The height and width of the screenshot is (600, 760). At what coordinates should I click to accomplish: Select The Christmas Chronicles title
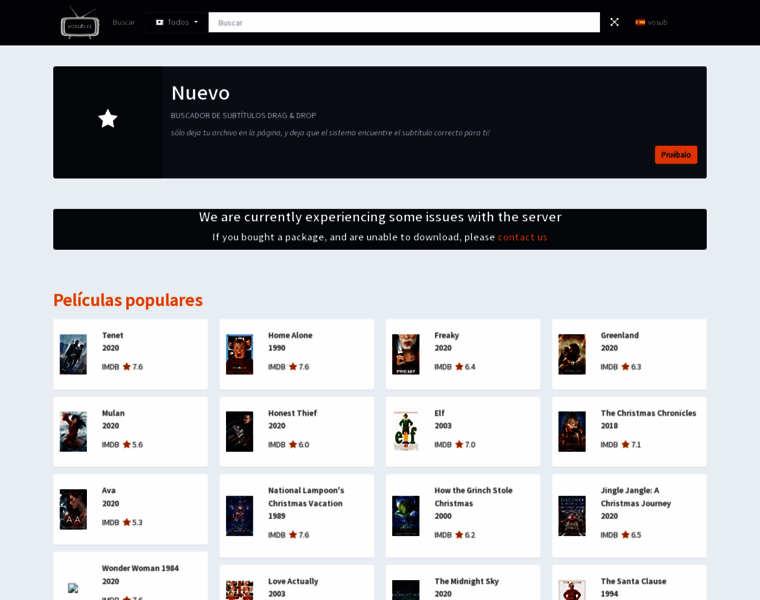tap(649, 413)
